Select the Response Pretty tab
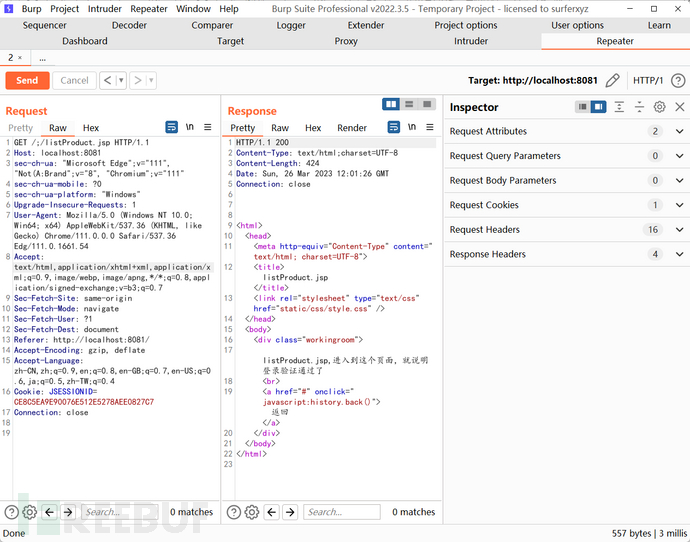This screenshot has width=690, height=542. pos(242,128)
